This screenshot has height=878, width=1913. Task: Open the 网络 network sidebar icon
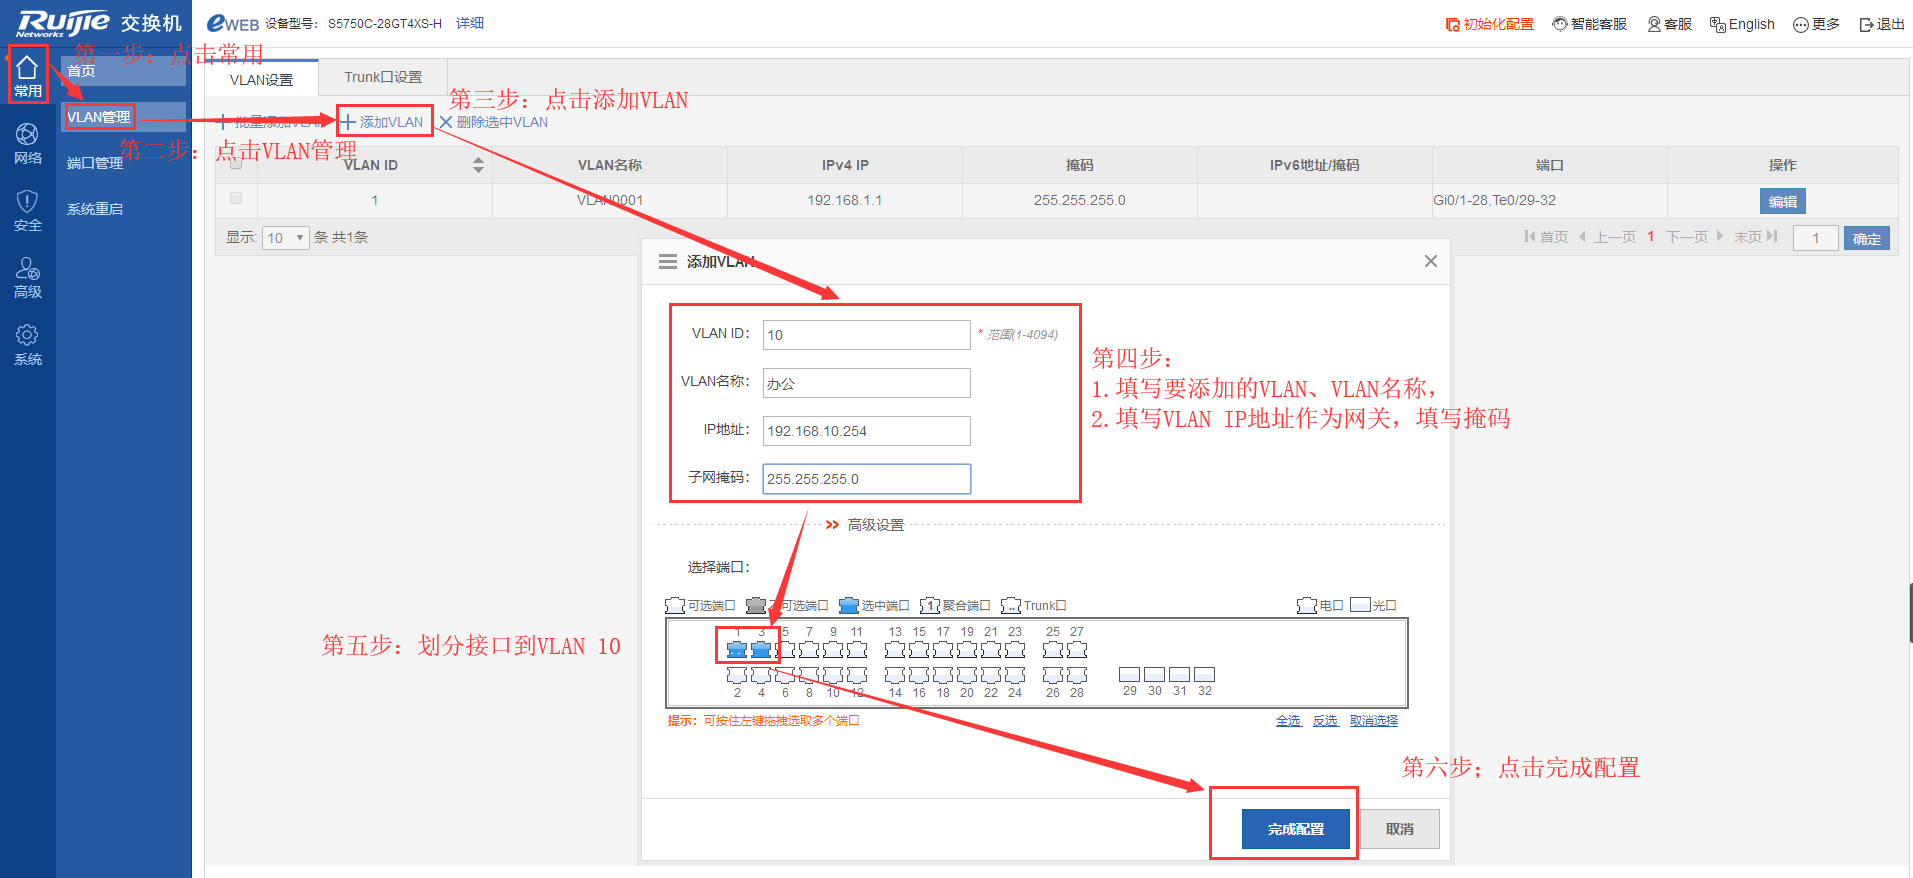27,142
